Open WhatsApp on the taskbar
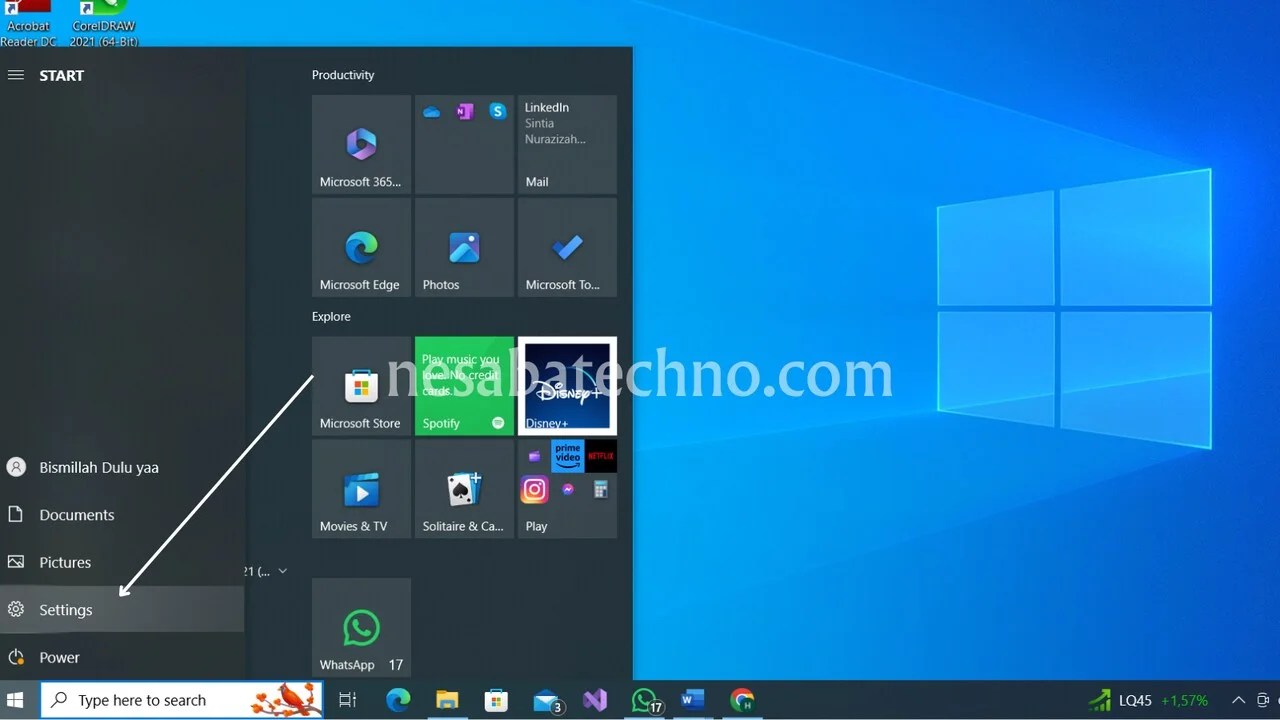 (645, 700)
